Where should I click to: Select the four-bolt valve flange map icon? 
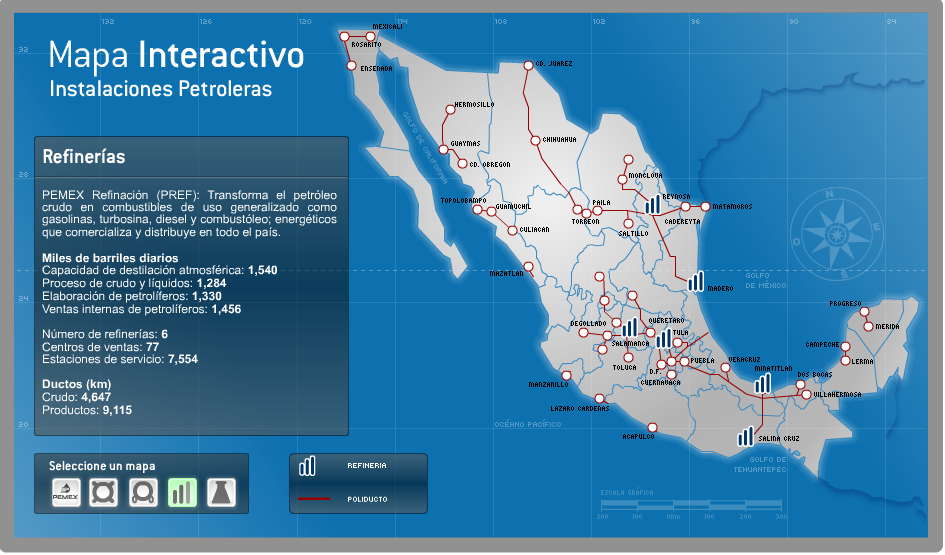coord(104,492)
